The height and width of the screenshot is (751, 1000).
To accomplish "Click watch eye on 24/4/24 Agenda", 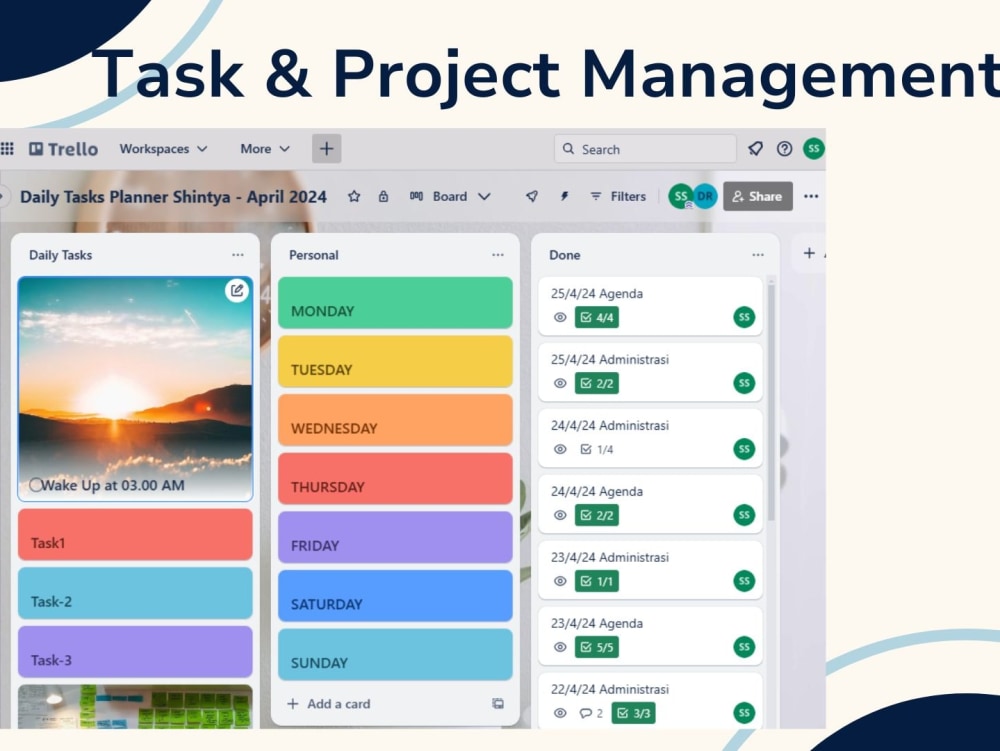I will [560, 515].
